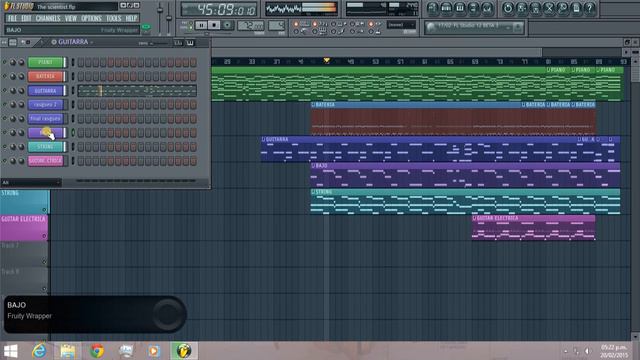The image size is (640, 360).
Task: Select the GUITAR ELECTRICA channel button
Action: click(45, 161)
